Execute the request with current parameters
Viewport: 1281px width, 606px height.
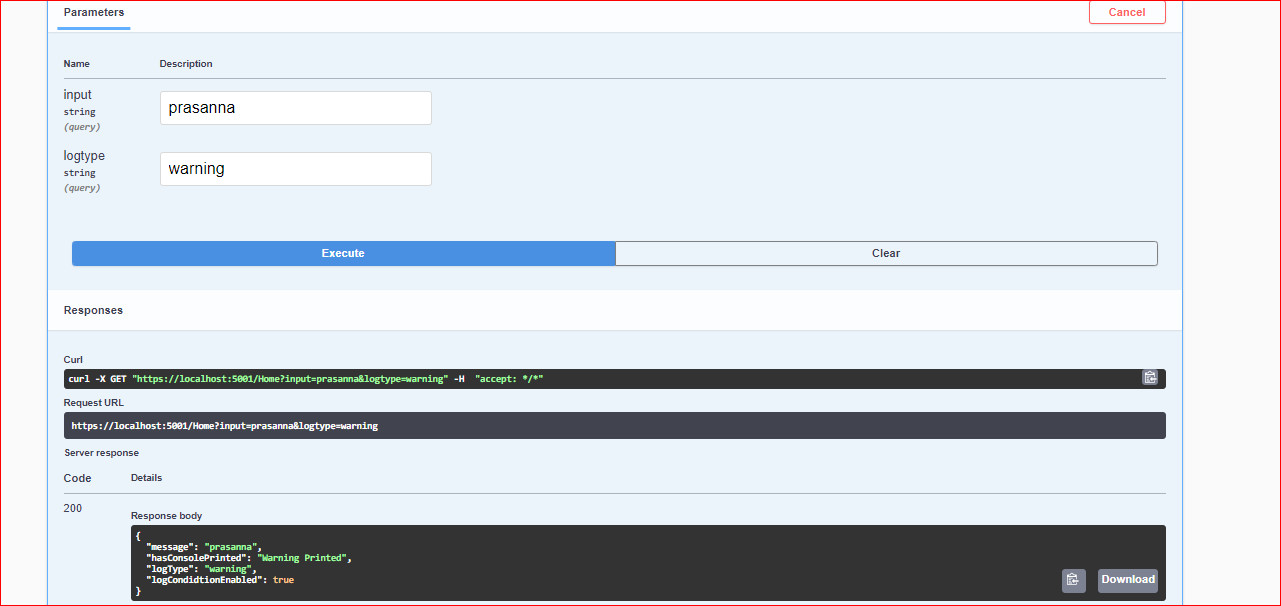343,253
